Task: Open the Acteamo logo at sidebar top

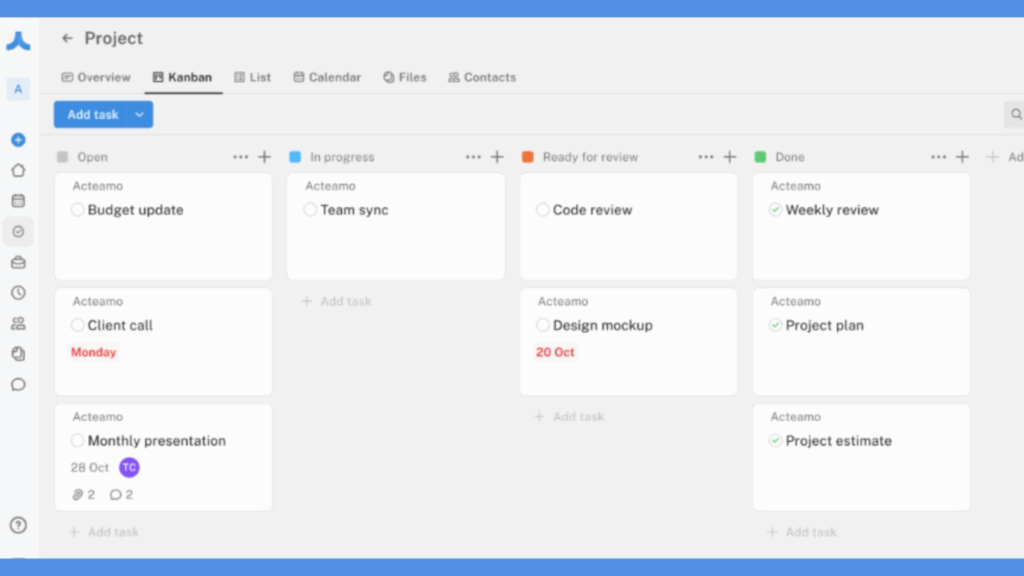Action: pos(18,41)
